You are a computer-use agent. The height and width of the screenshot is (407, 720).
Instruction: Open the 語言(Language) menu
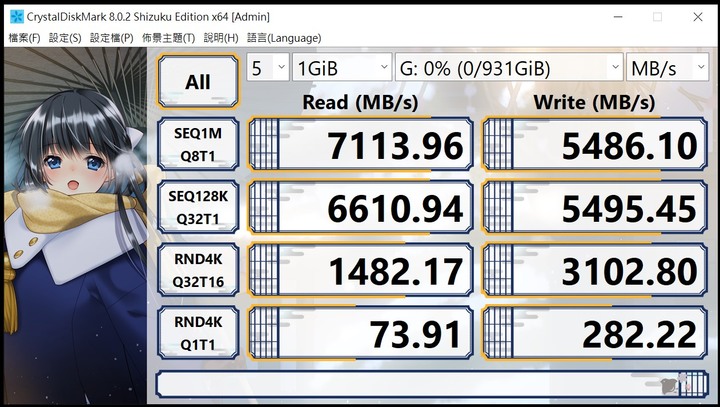tap(284, 38)
